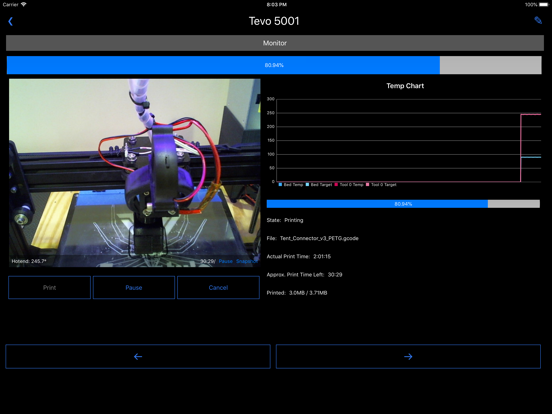552x414 pixels.
Task: Toggle Bed Target legend swatch
Action: pyautogui.click(x=307, y=184)
